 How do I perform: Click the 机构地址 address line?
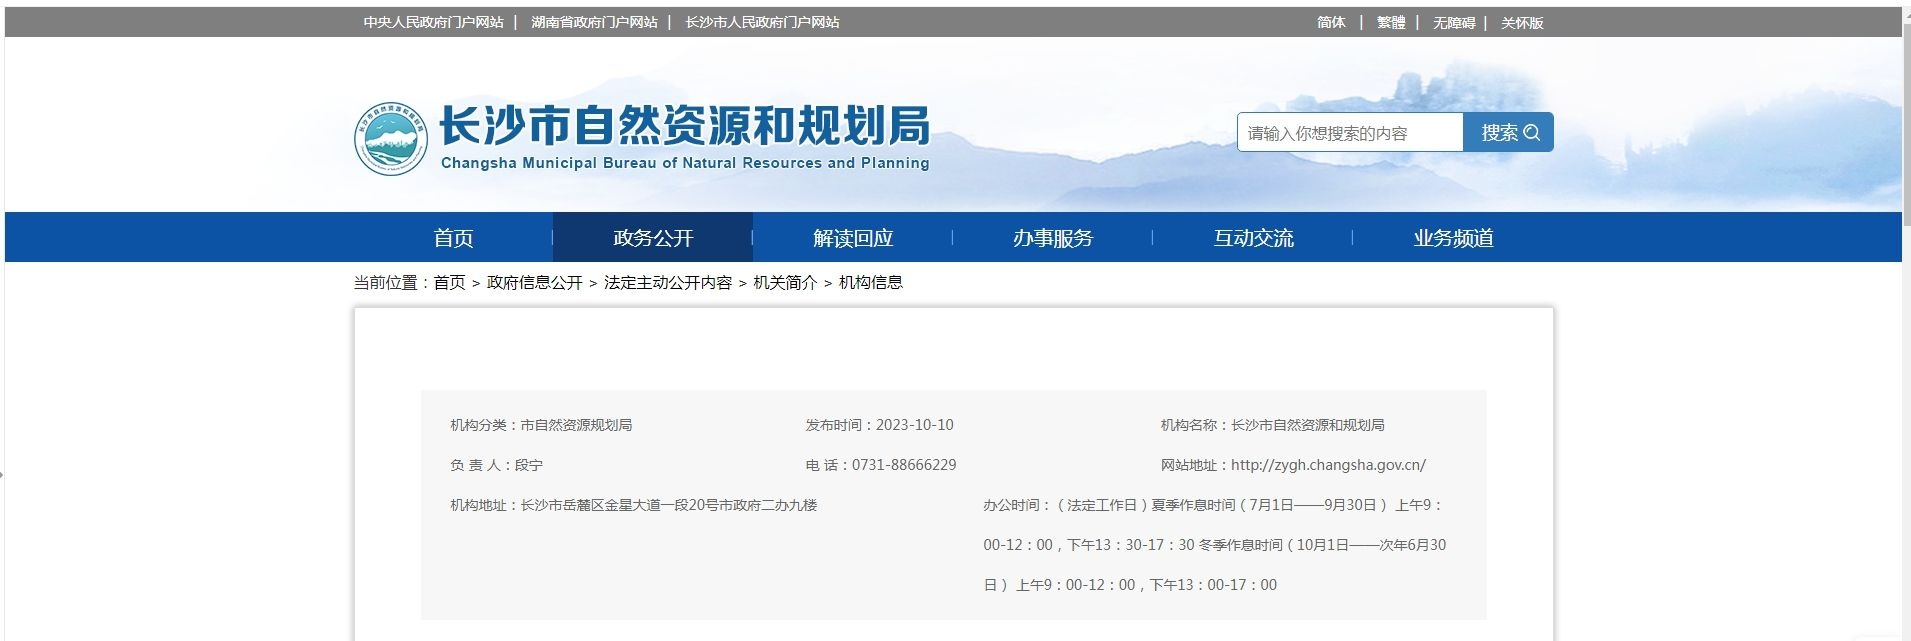pos(634,505)
